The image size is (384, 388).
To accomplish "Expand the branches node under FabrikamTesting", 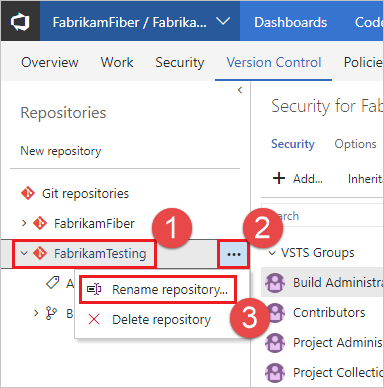I will coord(36,313).
